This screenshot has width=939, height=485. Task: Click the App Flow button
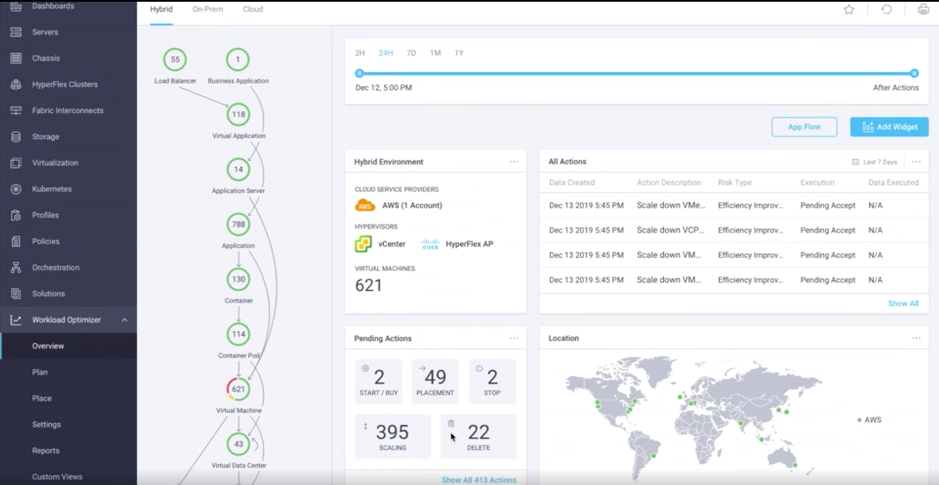(804, 127)
